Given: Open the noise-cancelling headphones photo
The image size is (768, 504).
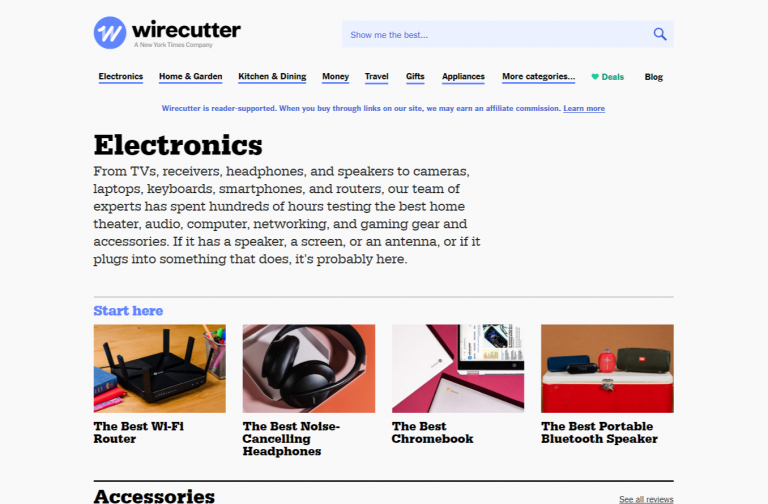Looking at the screenshot, I should (x=309, y=368).
